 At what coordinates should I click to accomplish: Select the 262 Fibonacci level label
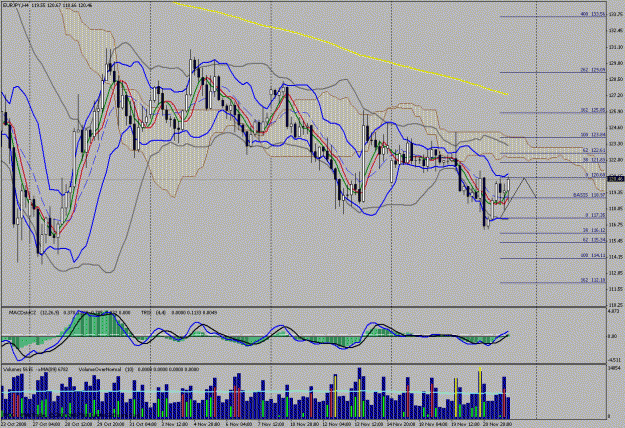click(593, 70)
